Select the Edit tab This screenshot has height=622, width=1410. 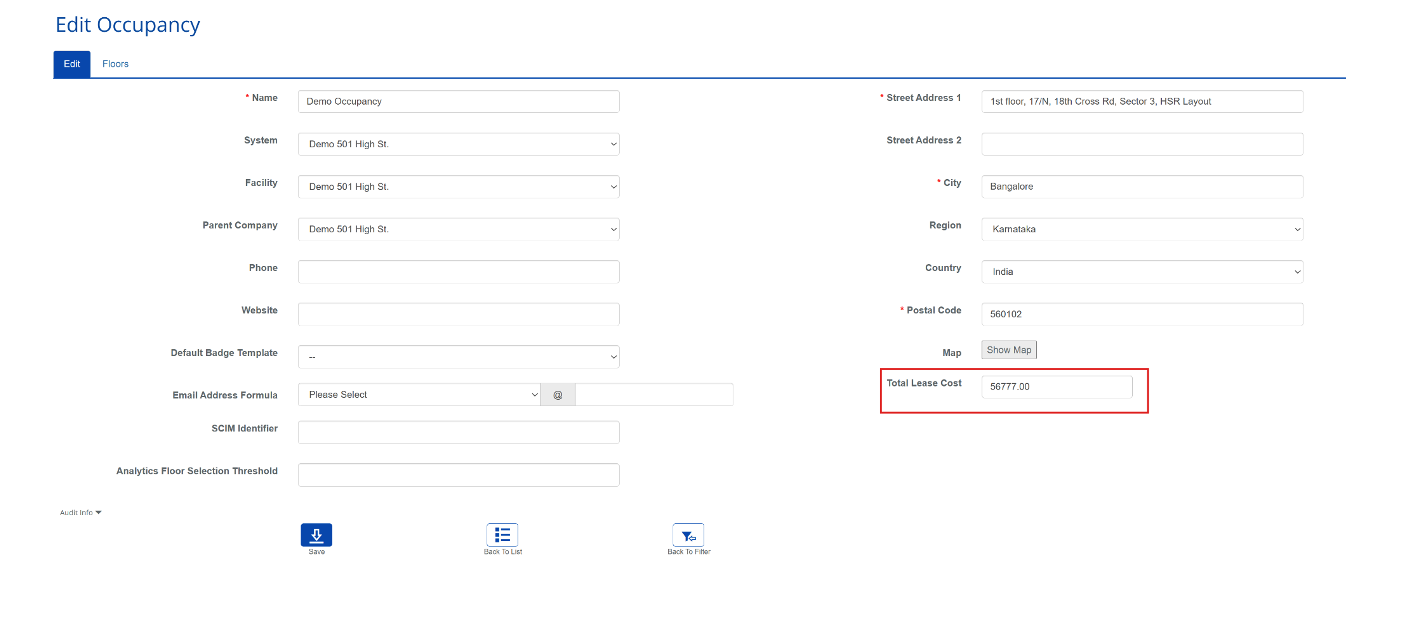coord(71,63)
